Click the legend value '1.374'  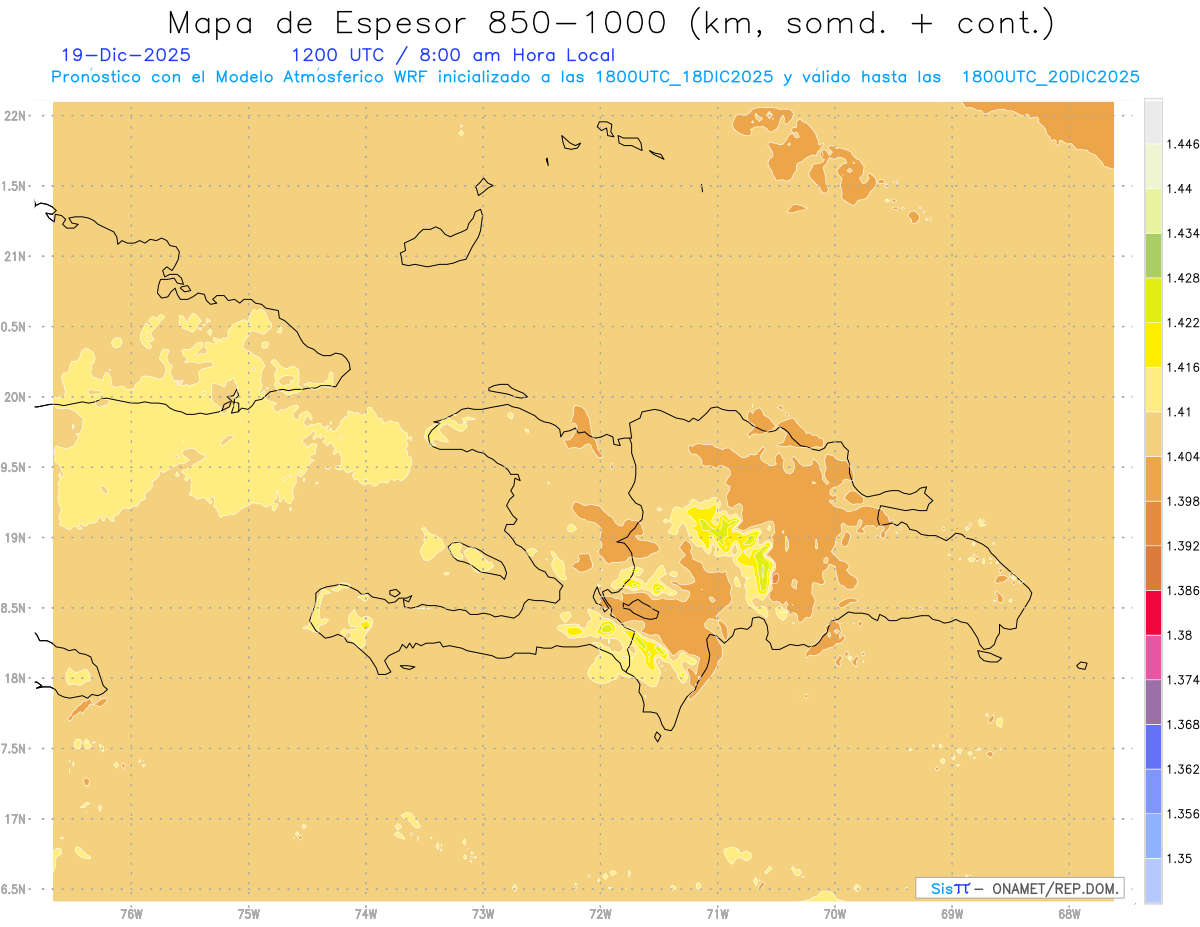(1182, 680)
